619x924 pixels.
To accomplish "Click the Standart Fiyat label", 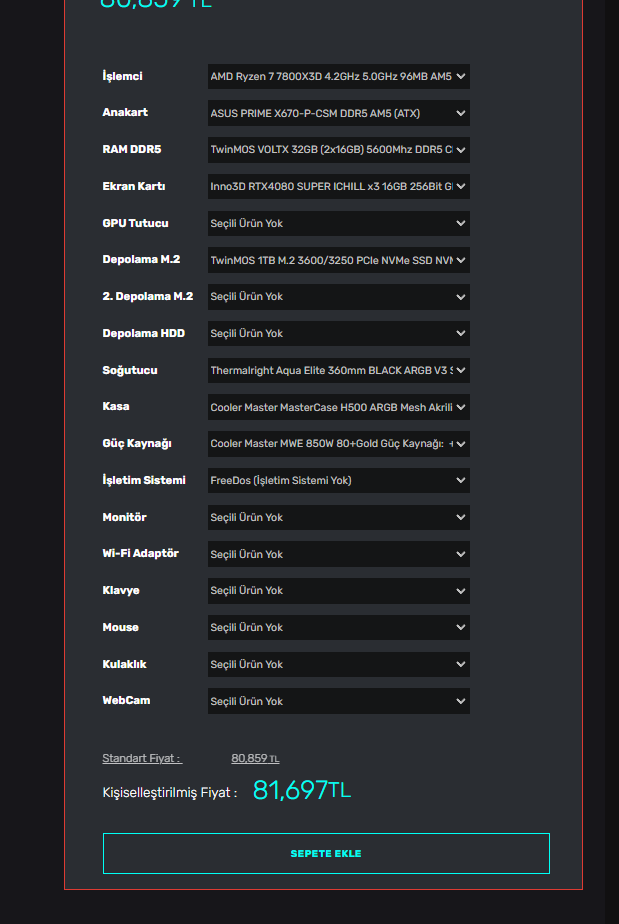I will pos(142,759).
